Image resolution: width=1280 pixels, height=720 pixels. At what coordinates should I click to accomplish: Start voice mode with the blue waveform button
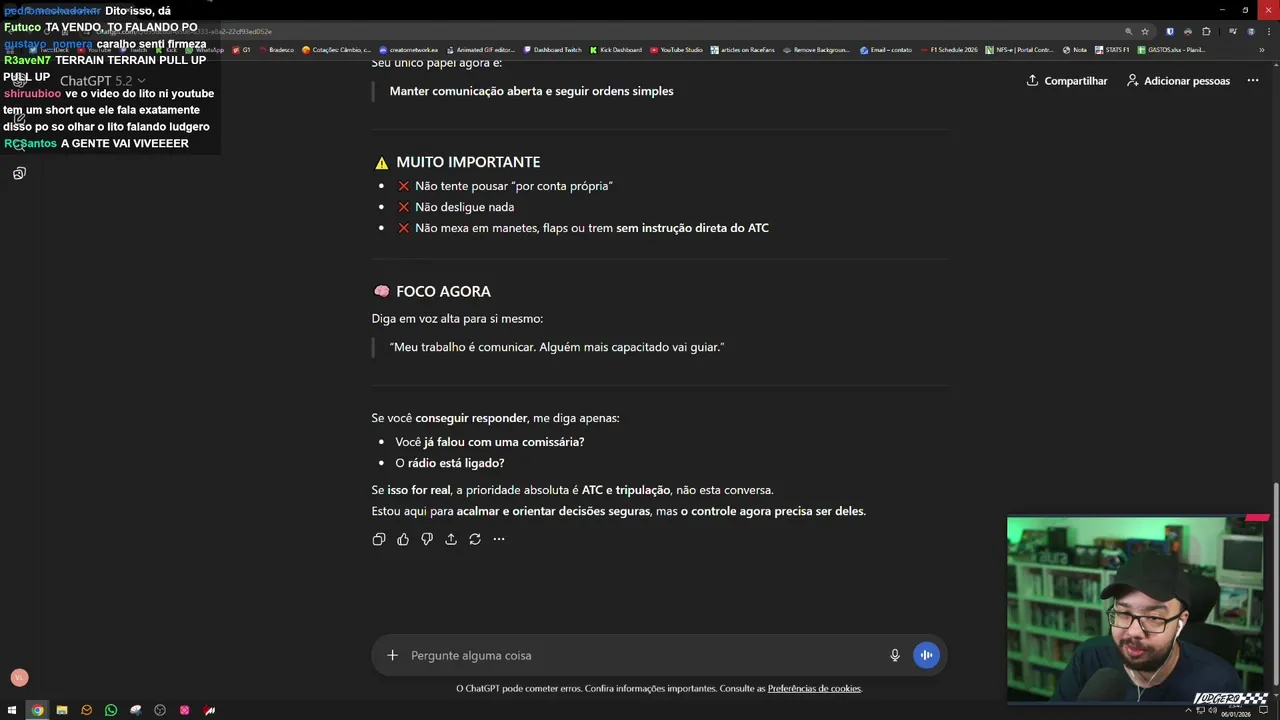[x=926, y=655]
